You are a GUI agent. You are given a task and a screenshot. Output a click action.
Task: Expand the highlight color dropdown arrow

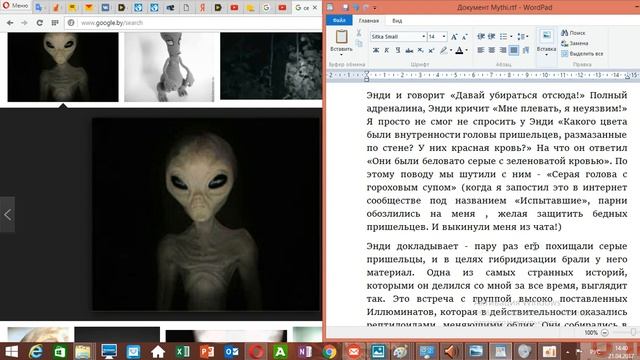(451, 50)
